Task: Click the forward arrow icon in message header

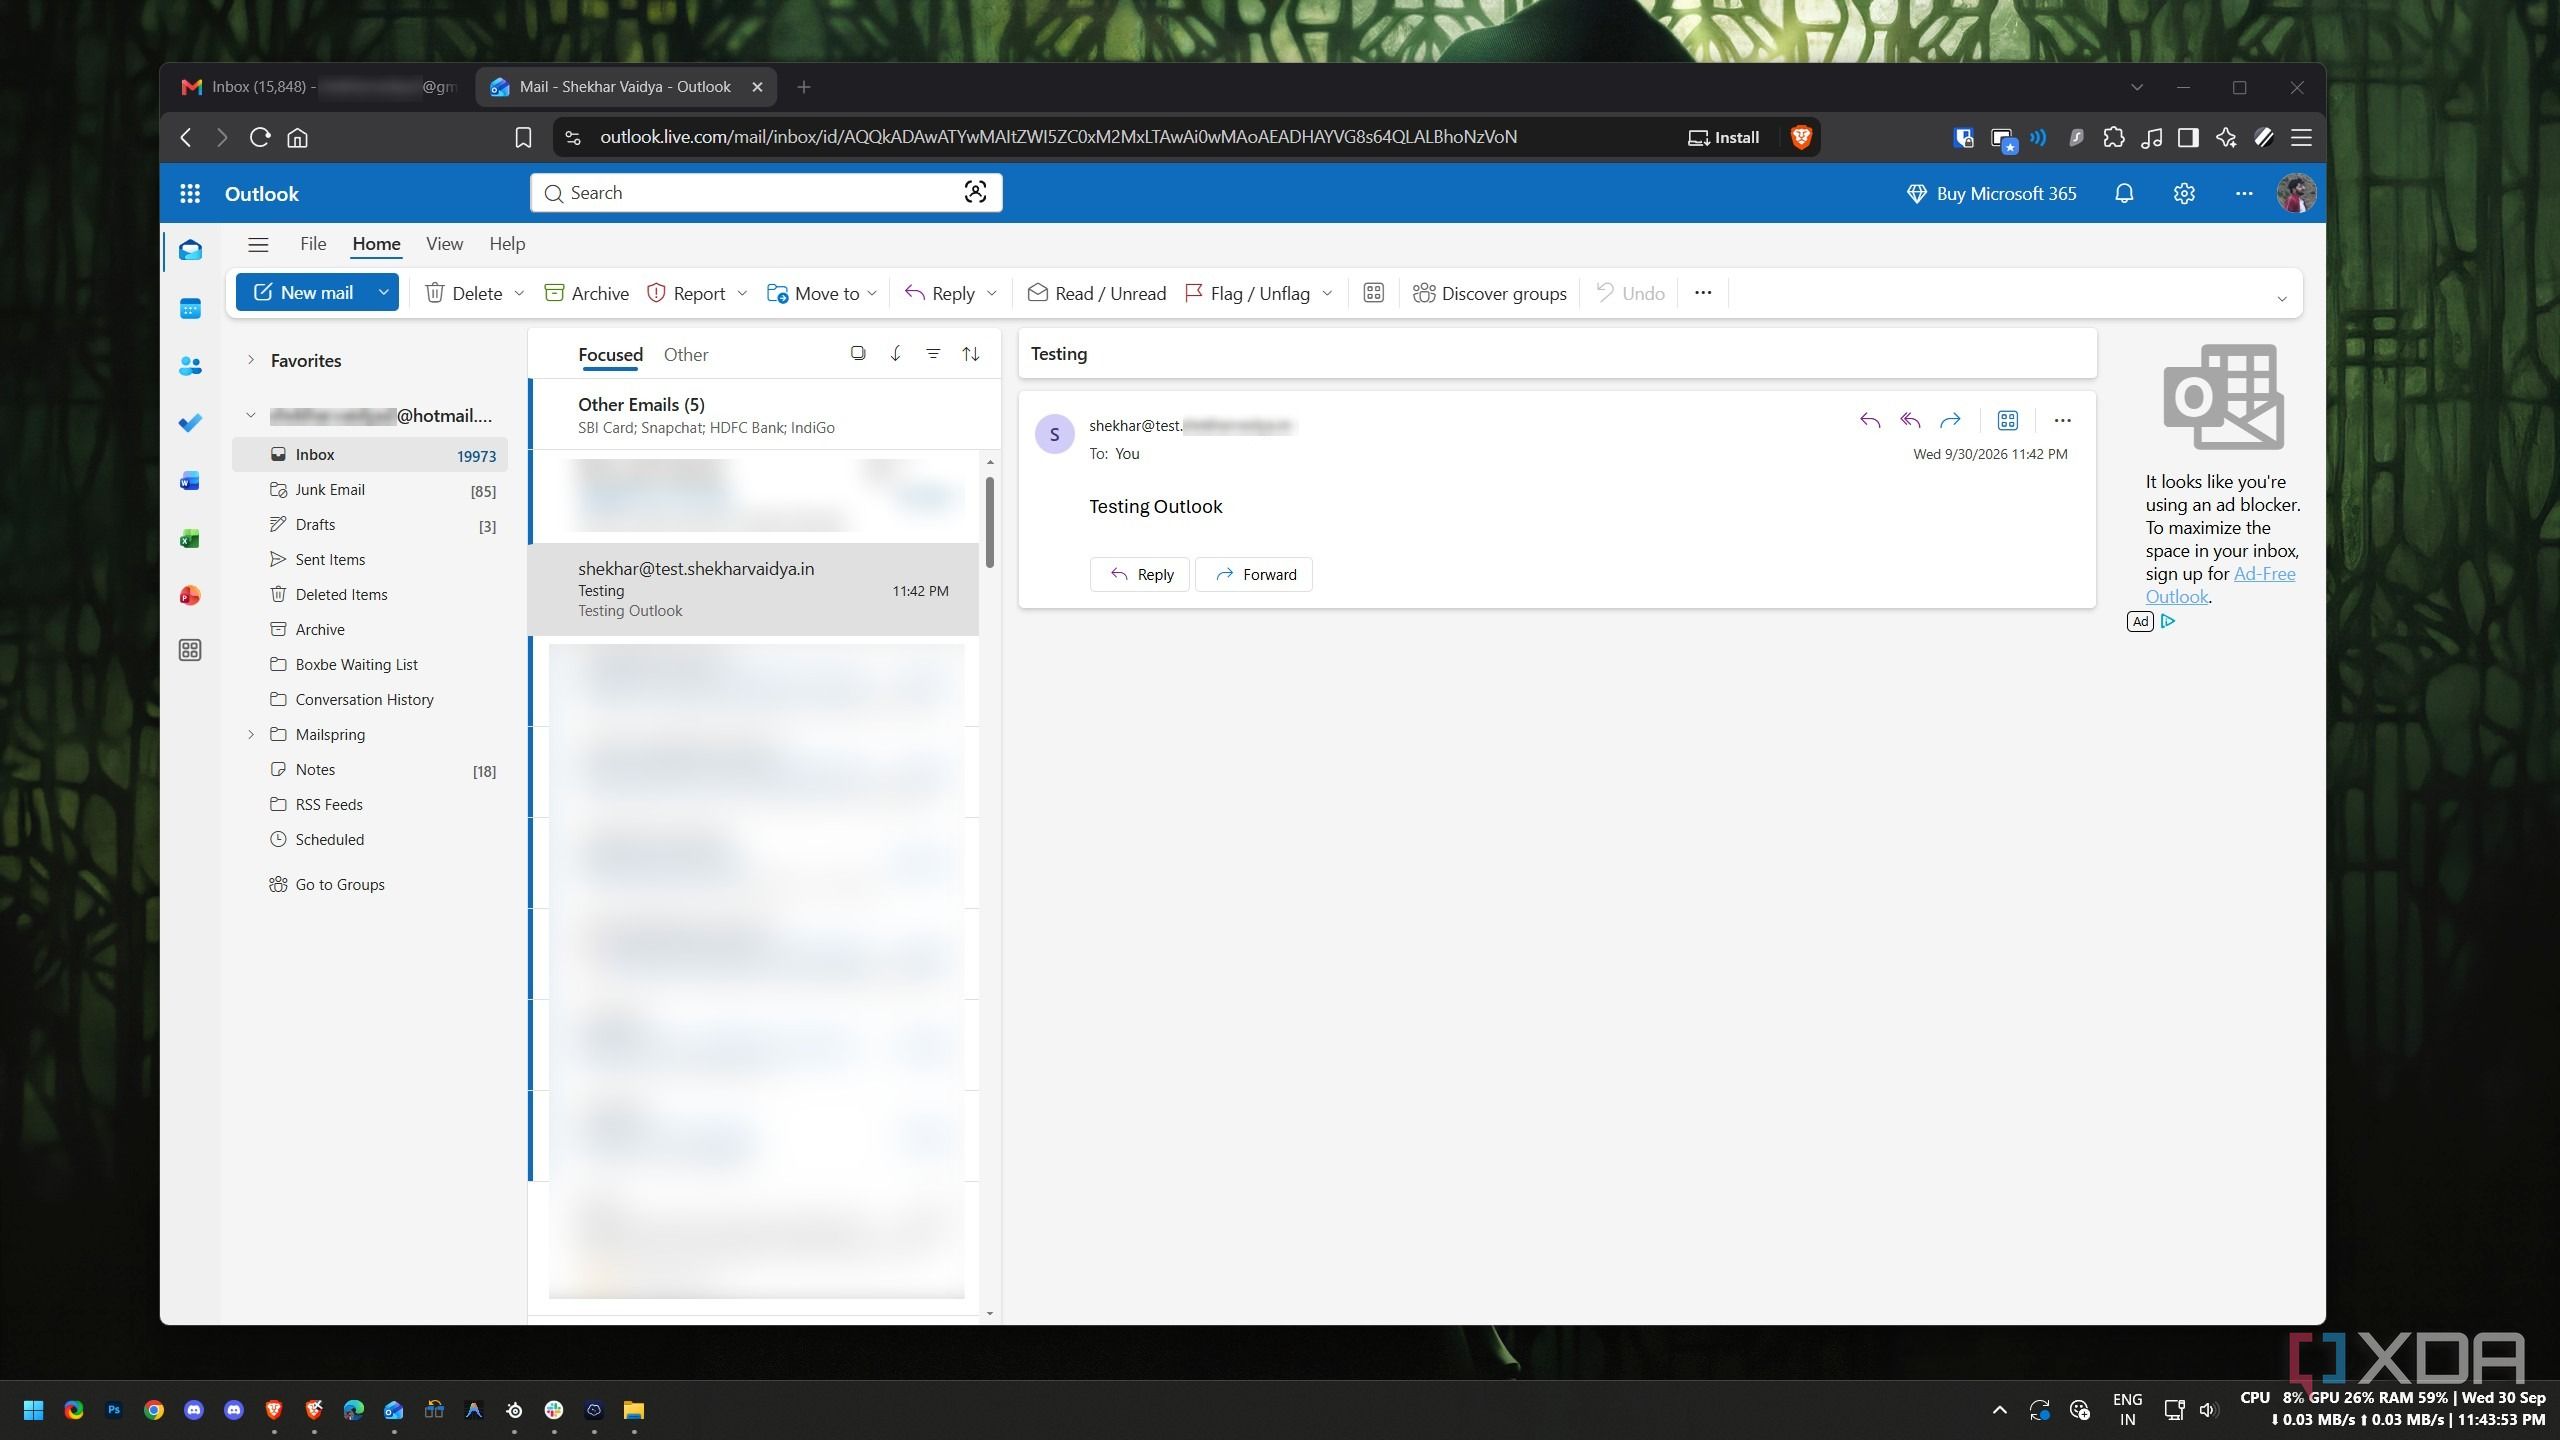Action: [1950, 420]
